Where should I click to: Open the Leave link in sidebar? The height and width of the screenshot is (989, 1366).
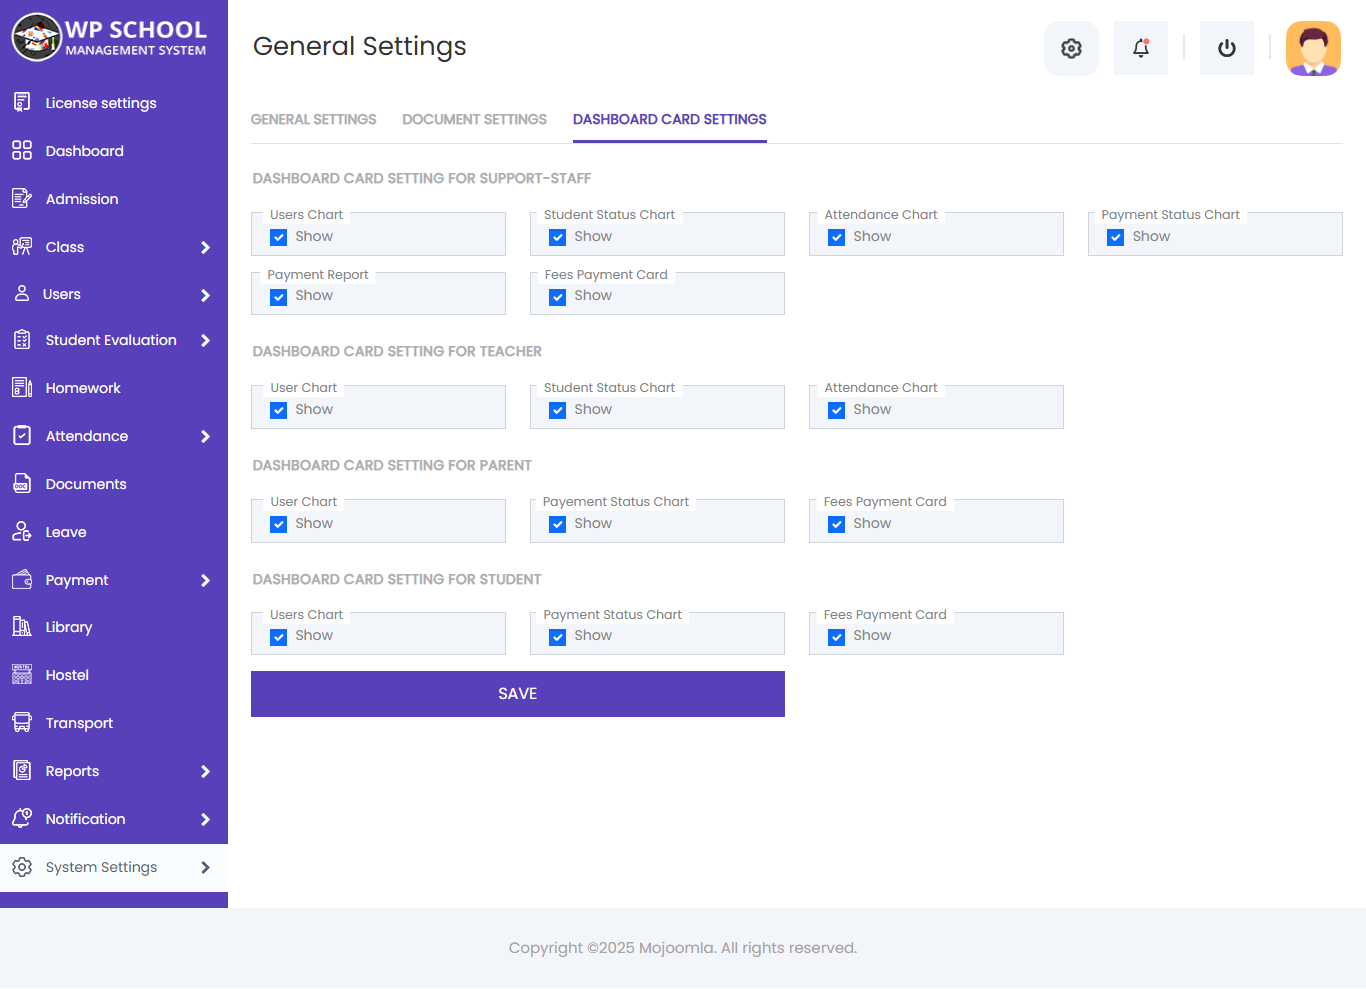[x=114, y=532]
